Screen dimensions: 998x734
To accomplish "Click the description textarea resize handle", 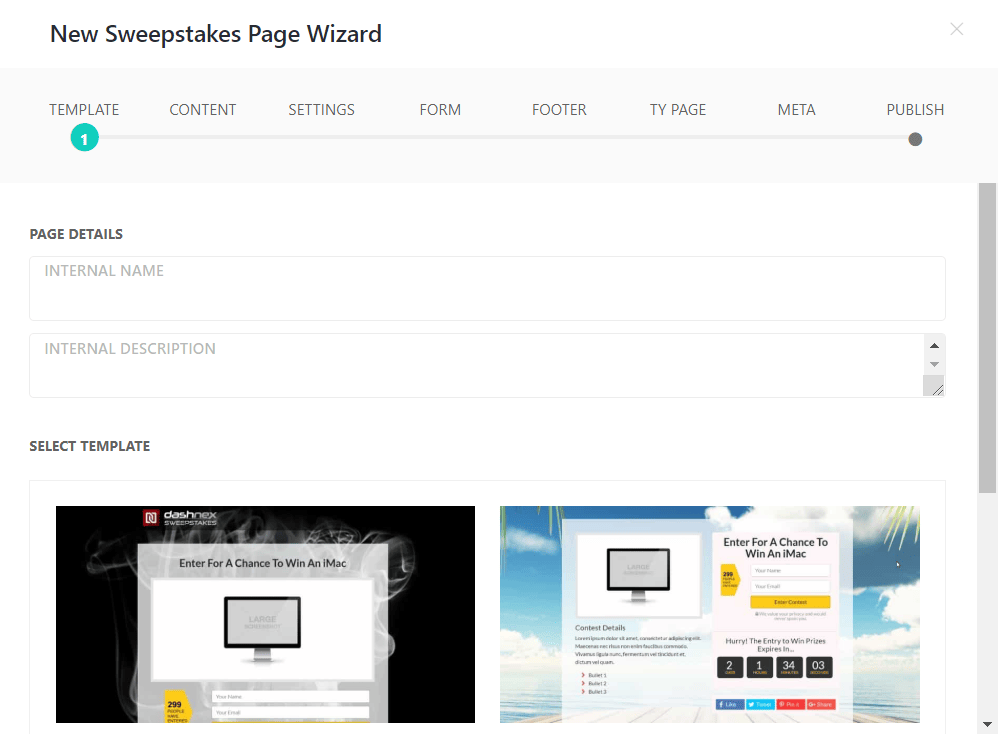I will [936, 388].
